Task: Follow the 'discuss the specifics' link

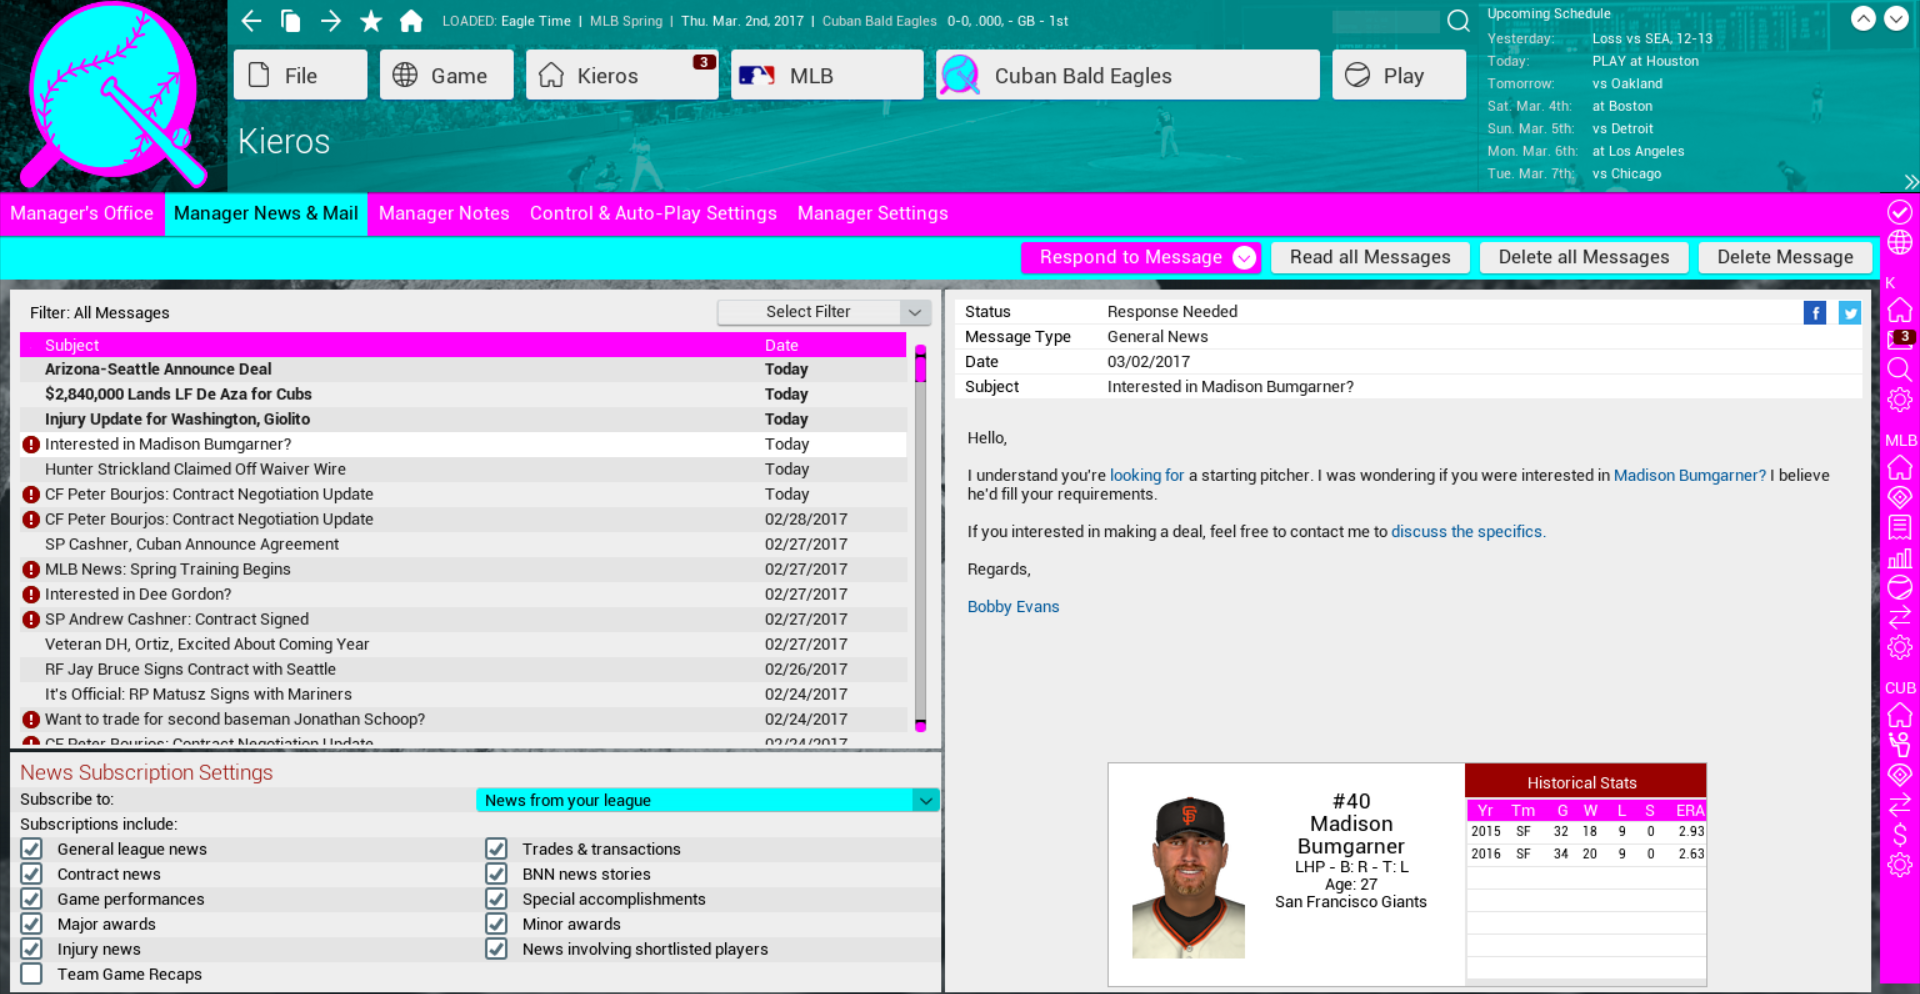Action: [1468, 532]
